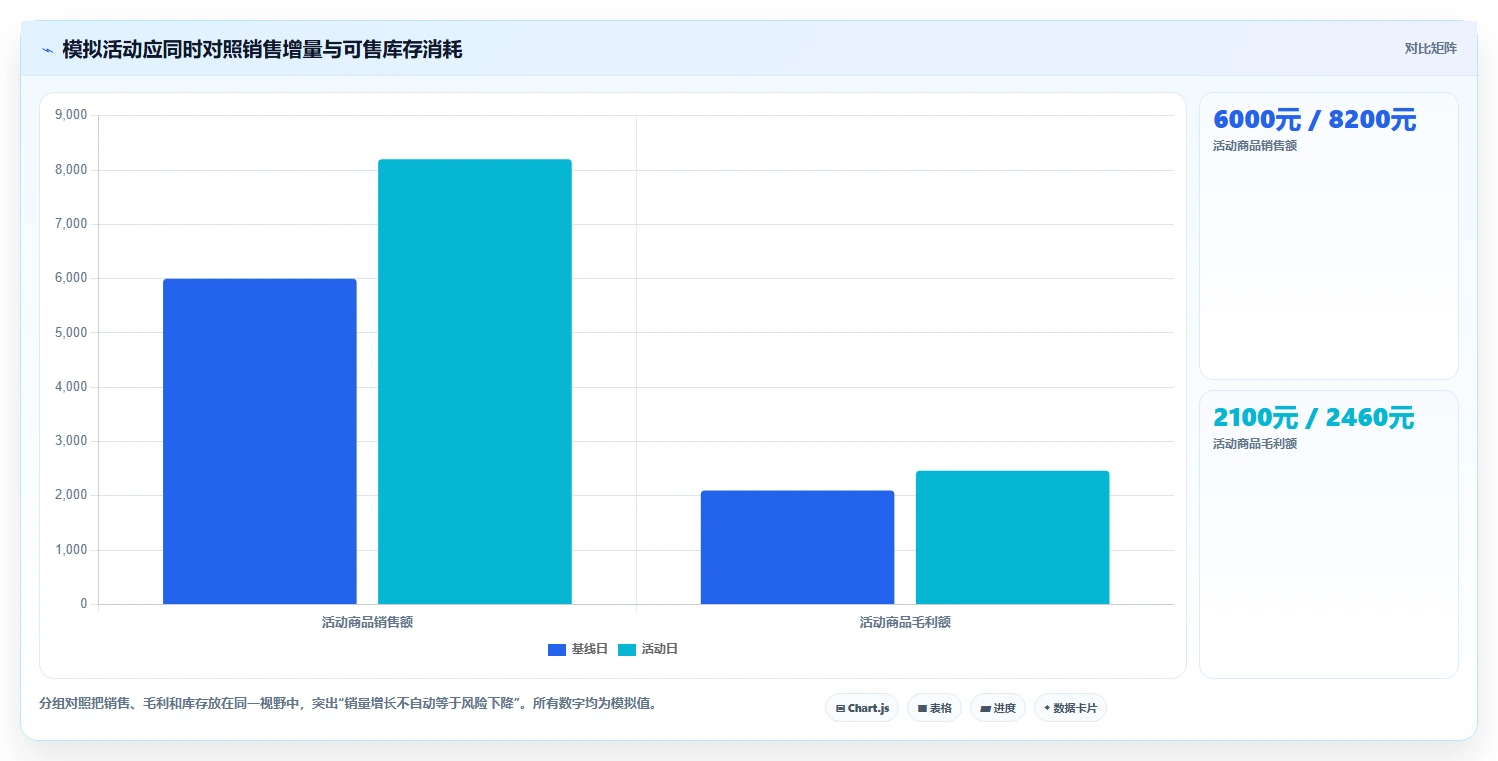This screenshot has width=1498, height=761.
Task: Click the 基线日 bar for 活动商品毛利额
Action: [x=797, y=547]
